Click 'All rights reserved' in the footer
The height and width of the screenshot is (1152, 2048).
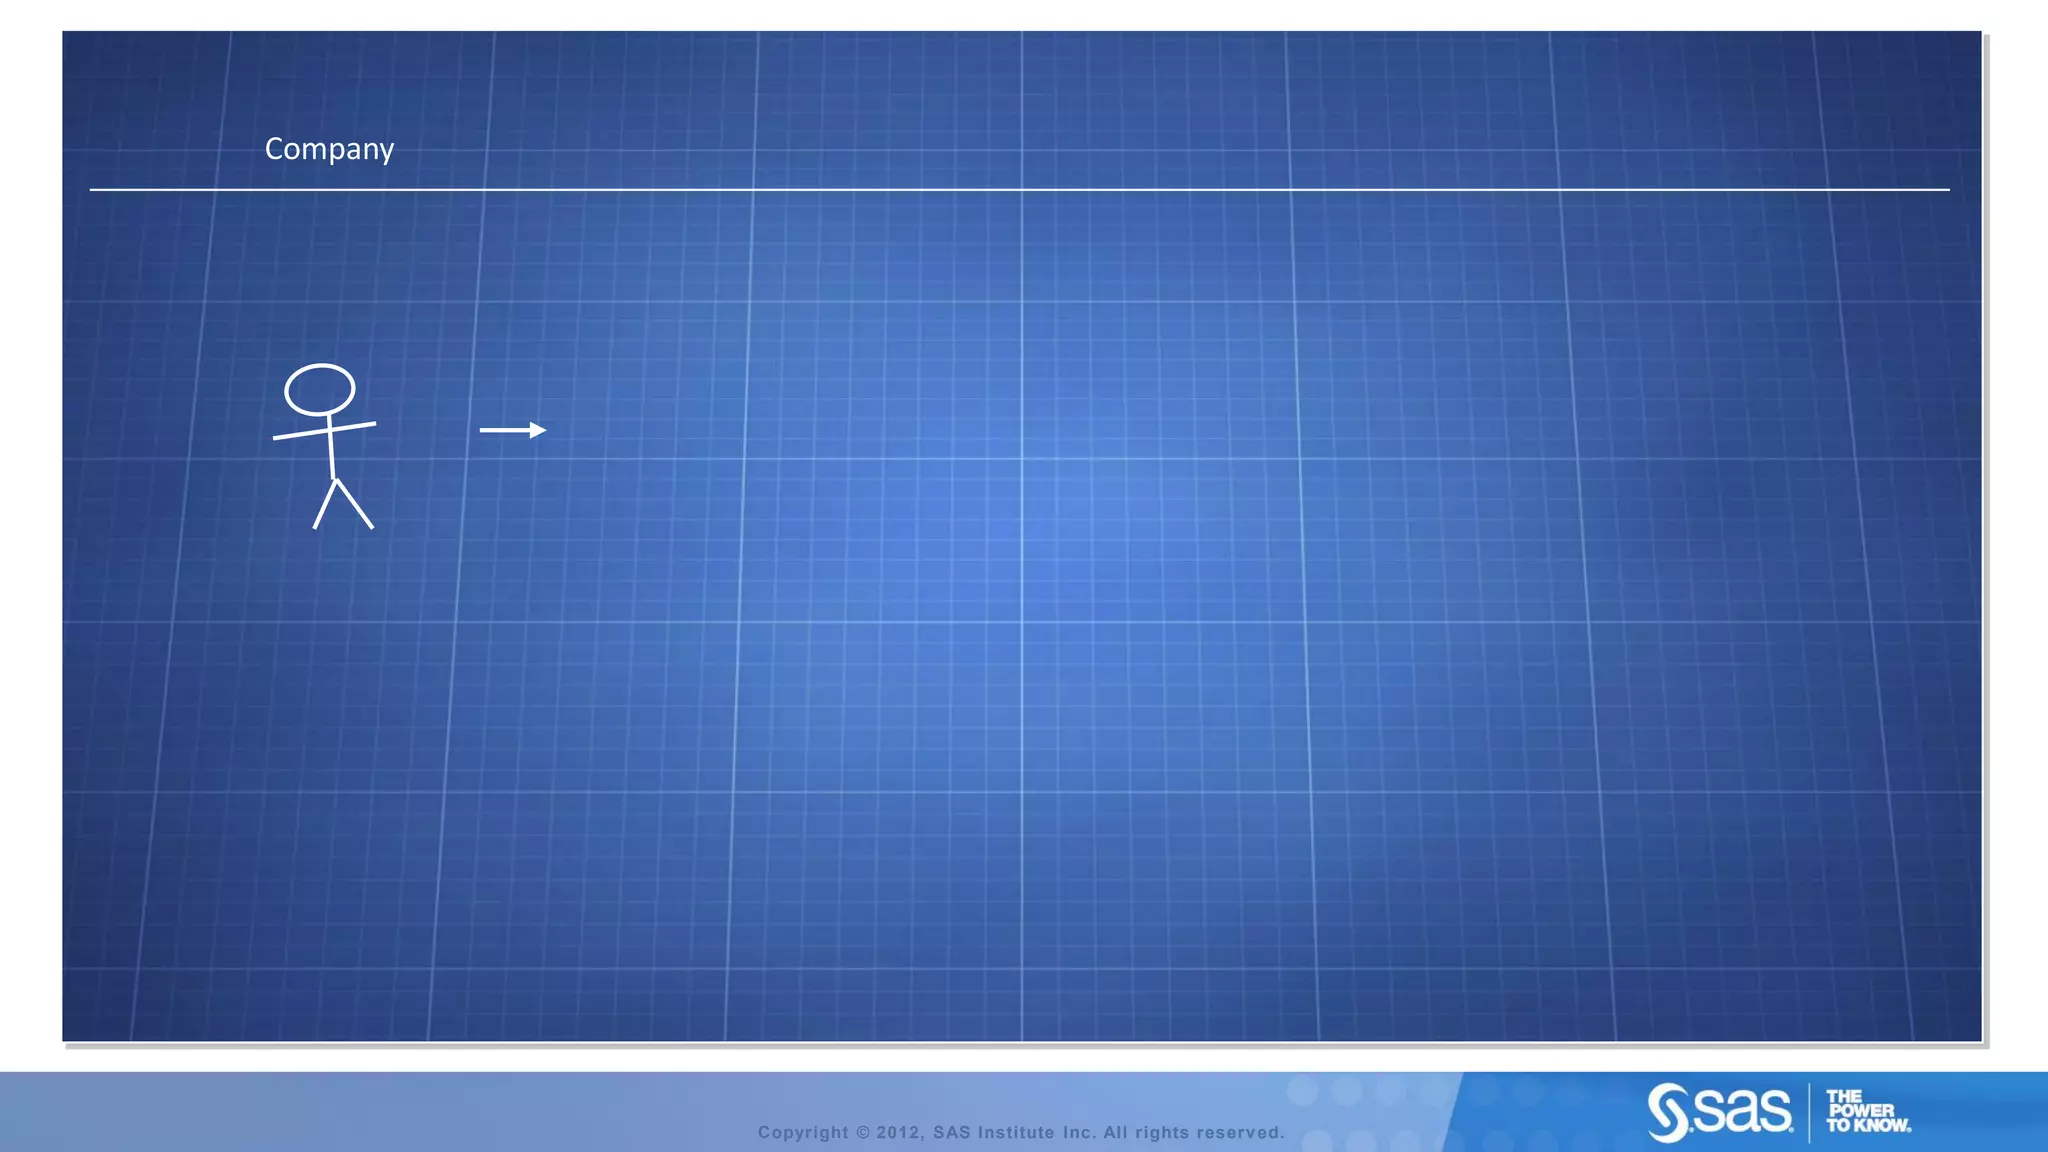pyautogui.click(x=1193, y=1132)
